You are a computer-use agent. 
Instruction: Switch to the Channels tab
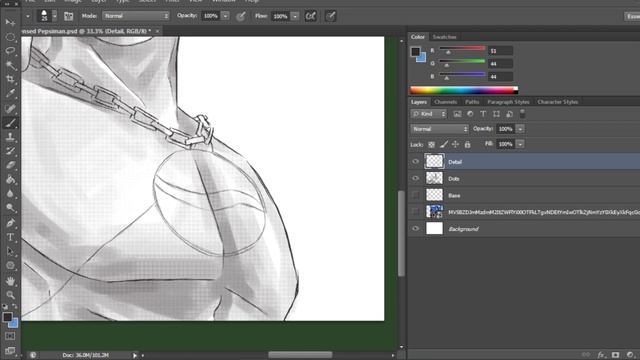tap(445, 102)
